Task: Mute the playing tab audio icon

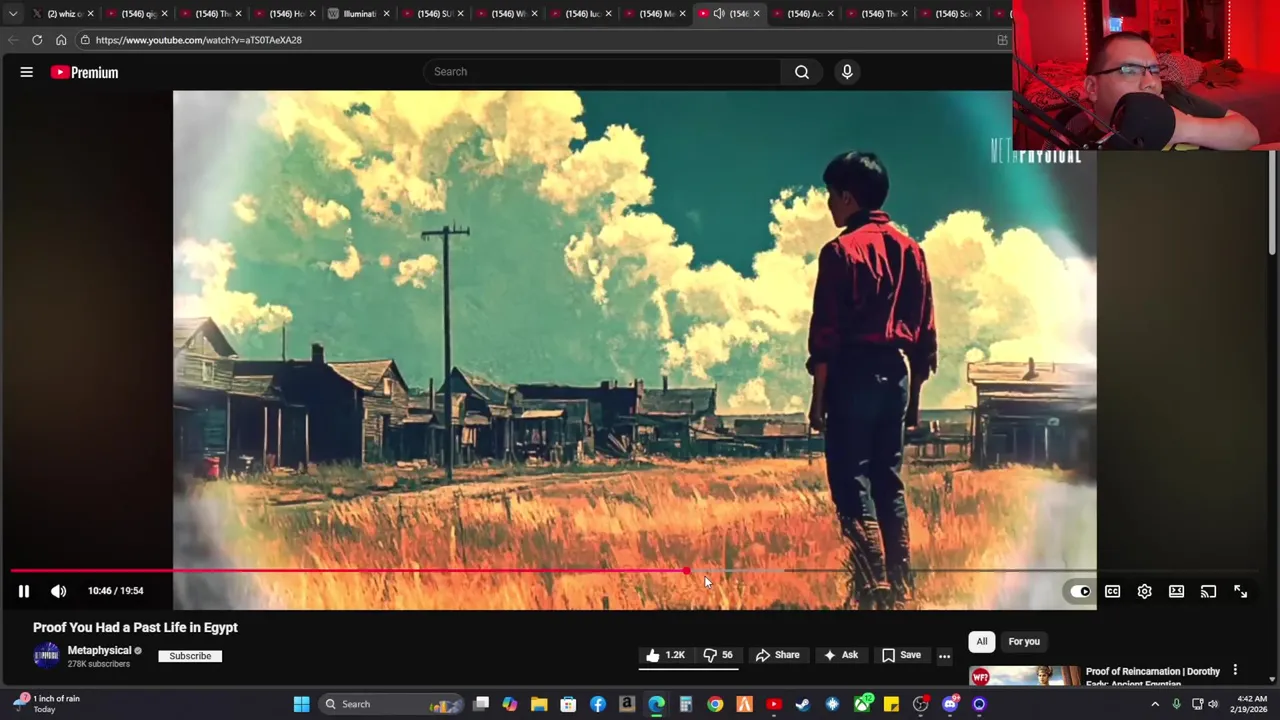Action: (x=718, y=14)
